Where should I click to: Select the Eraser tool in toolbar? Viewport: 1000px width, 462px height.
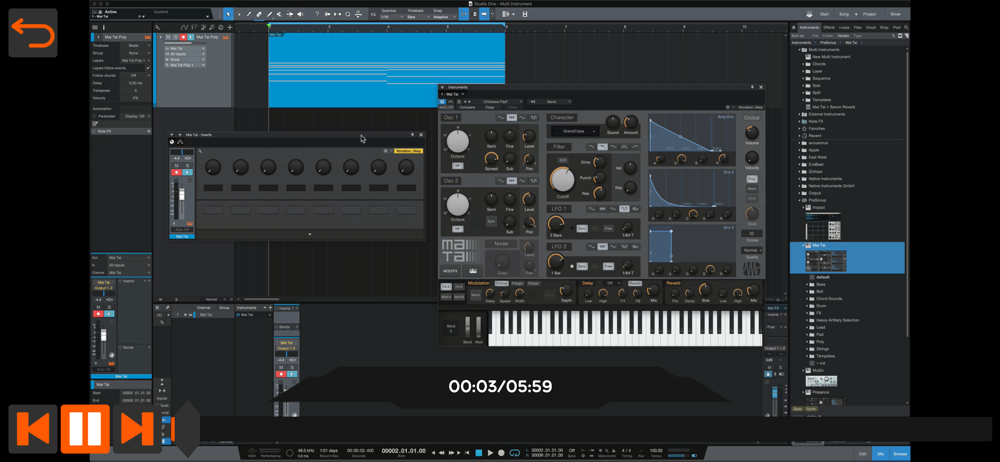(259, 14)
